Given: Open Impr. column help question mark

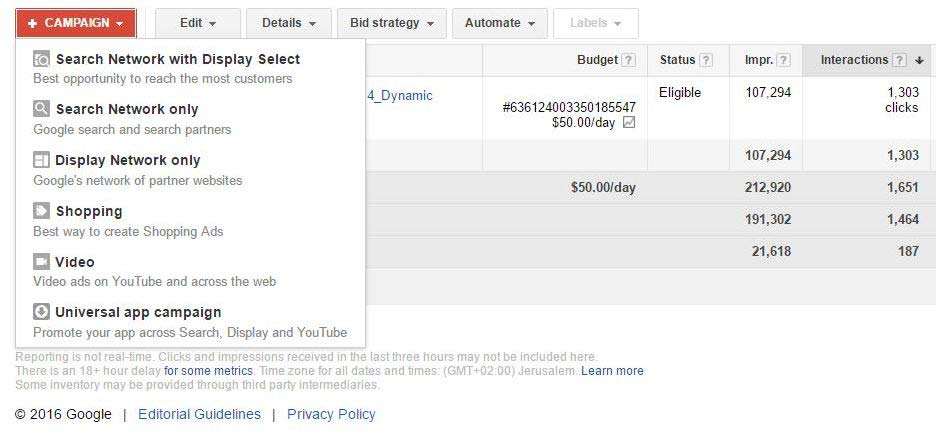Looking at the screenshot, I should click(x=784, y=60).
